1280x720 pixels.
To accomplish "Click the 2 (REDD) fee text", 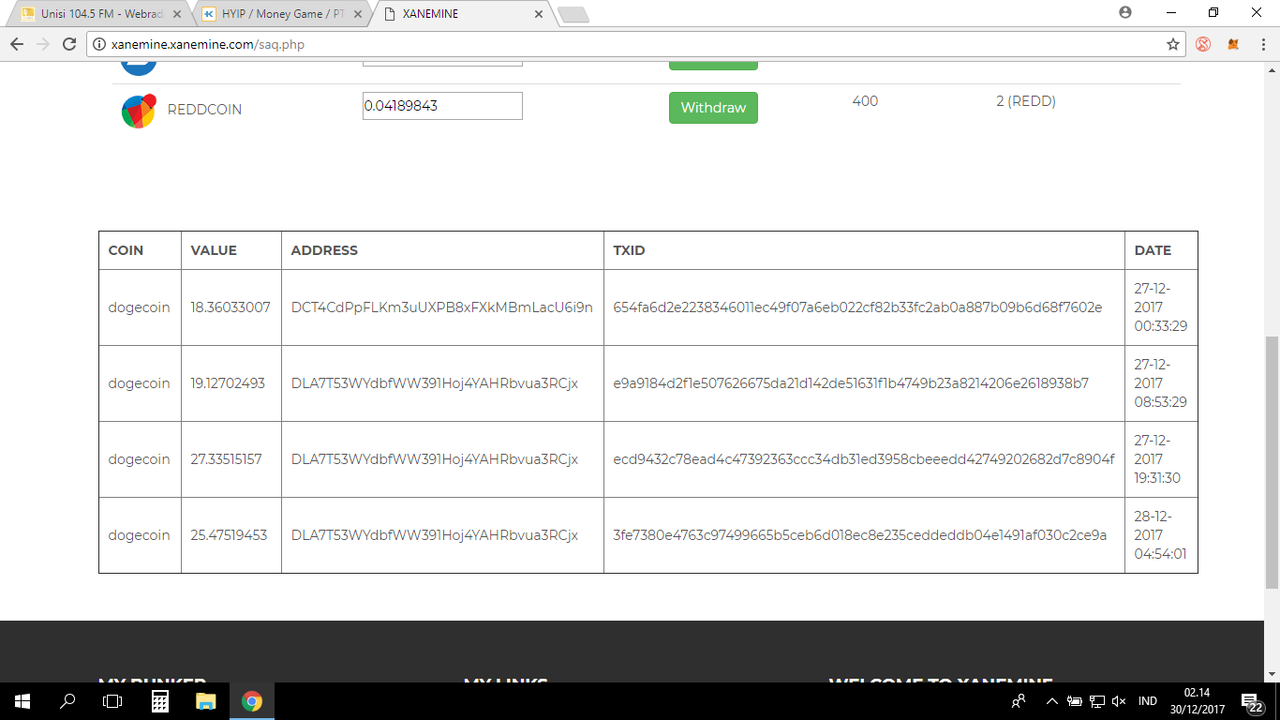I will pos(1026,101).
